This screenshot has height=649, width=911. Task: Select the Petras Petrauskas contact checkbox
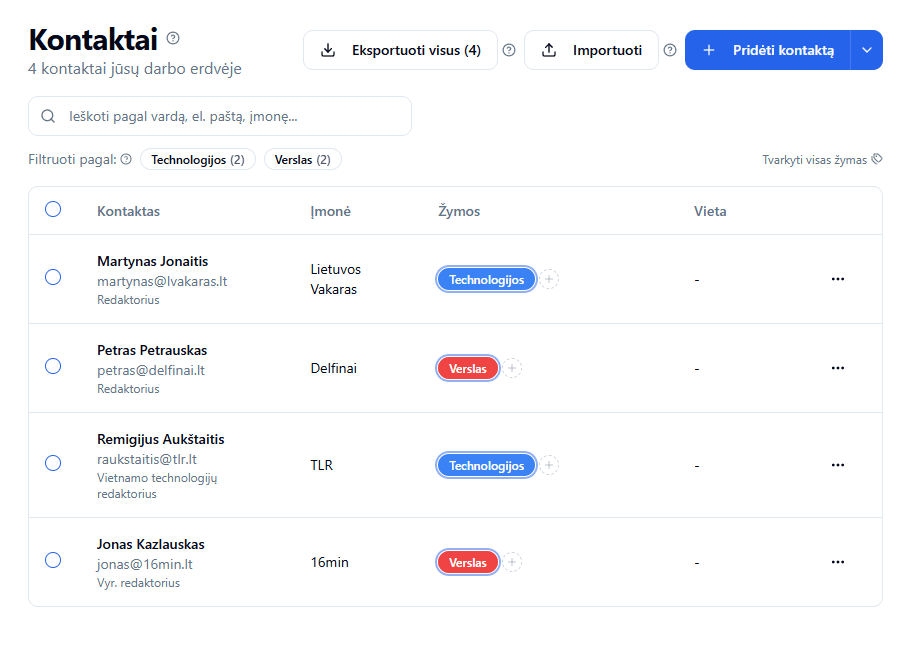53,366
